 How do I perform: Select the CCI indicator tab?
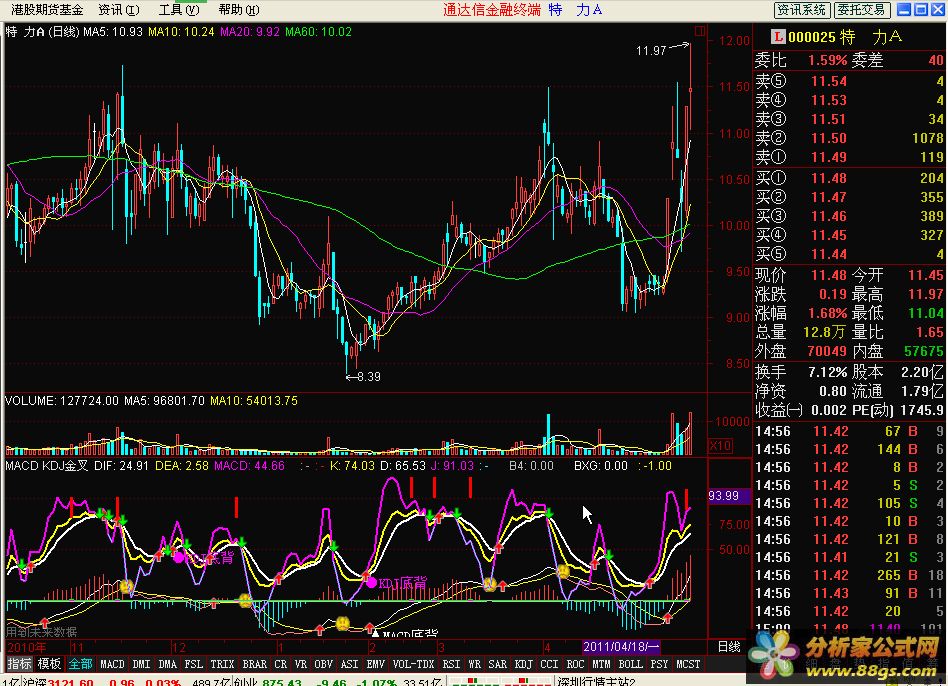tap(549, 664)
